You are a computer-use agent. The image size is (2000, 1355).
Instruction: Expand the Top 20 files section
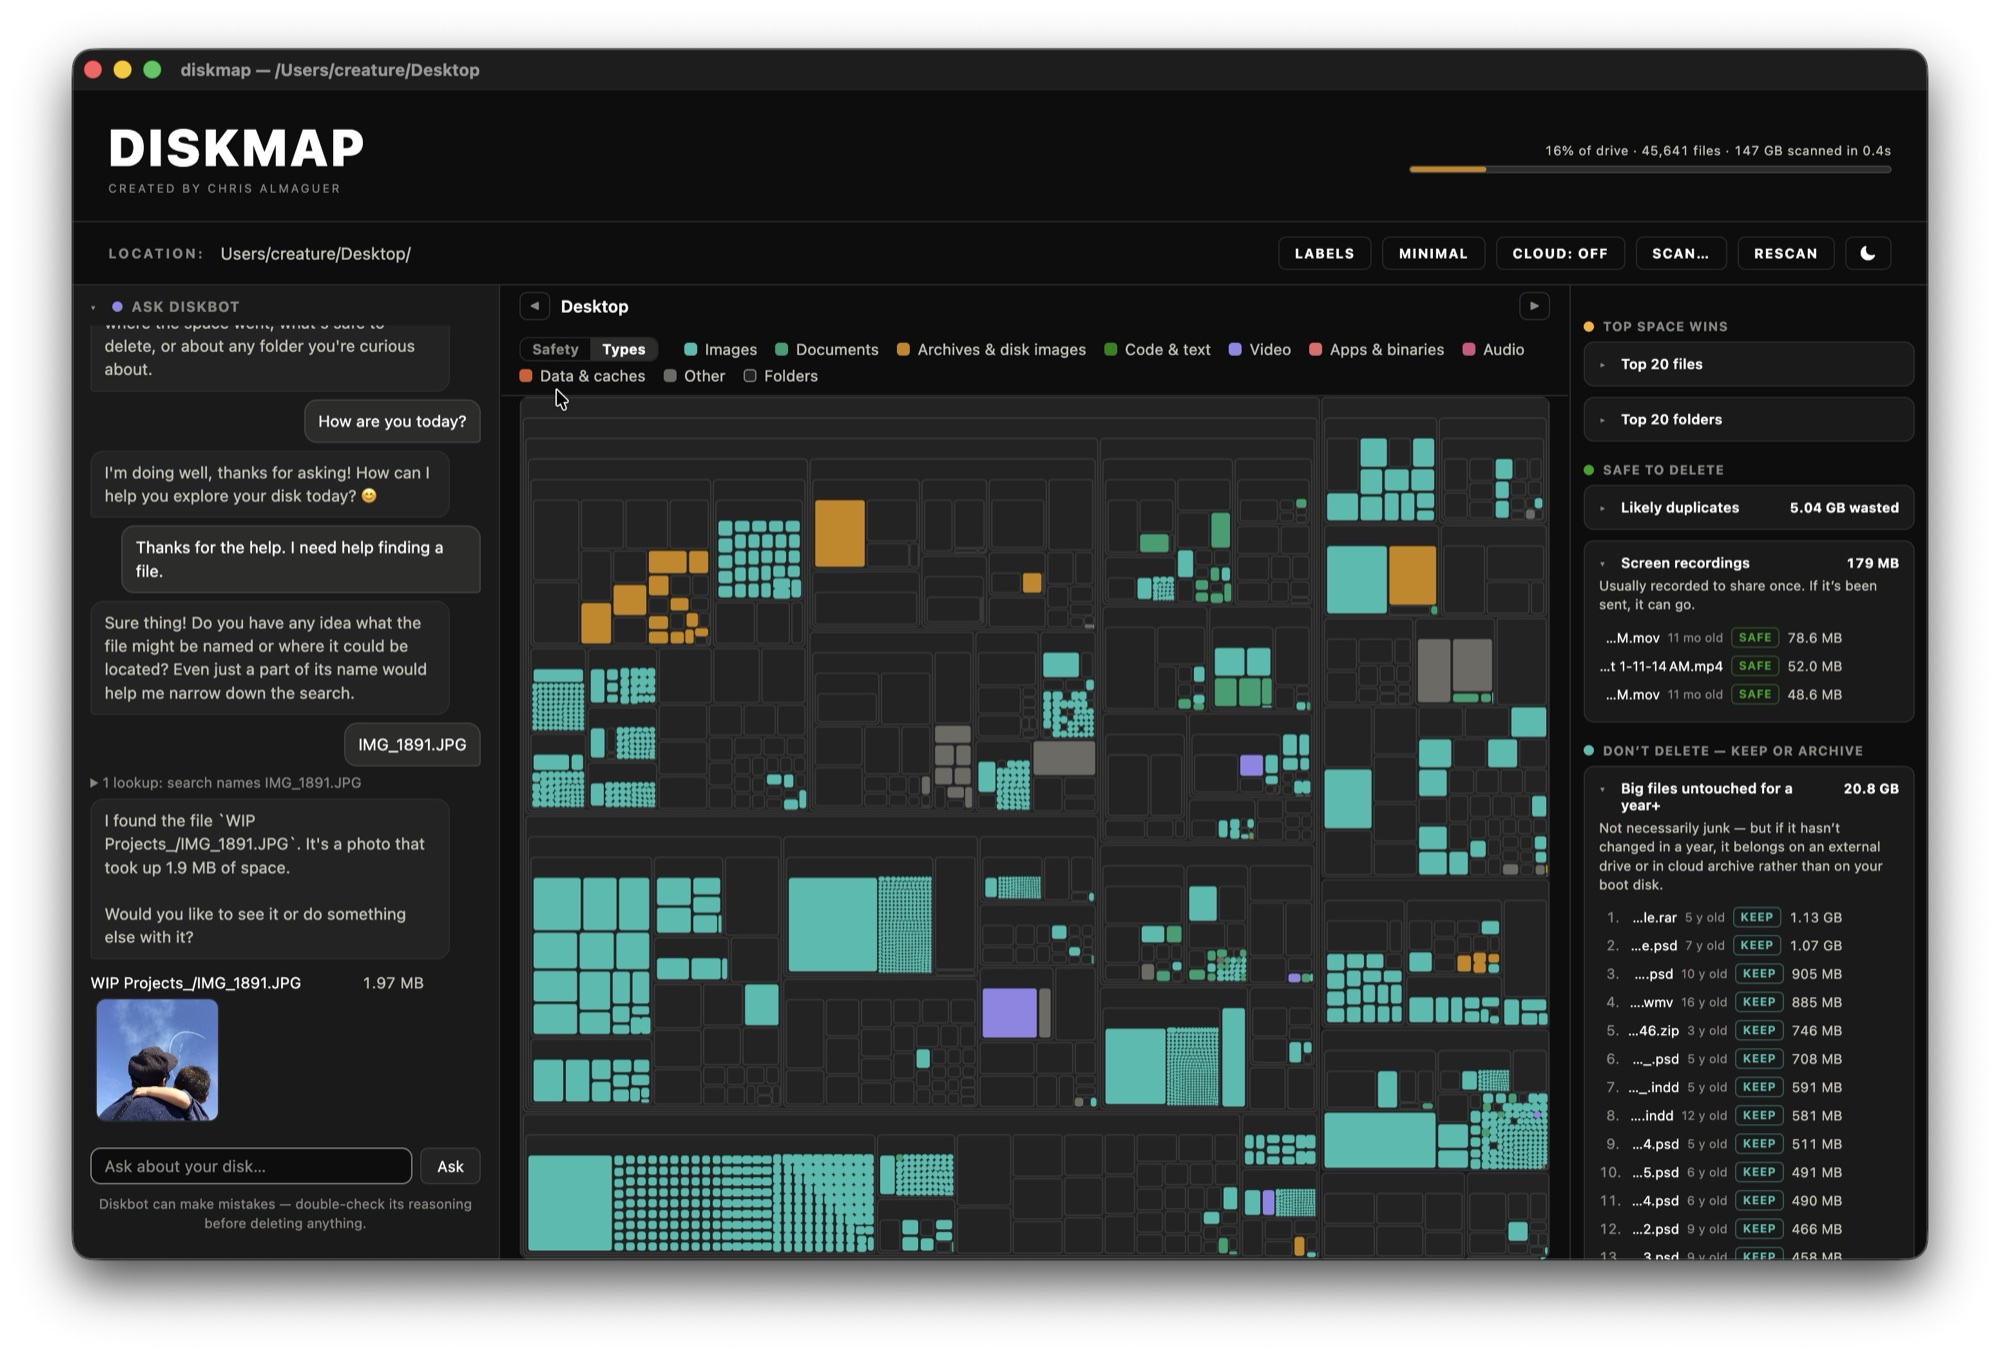(1749, 364)
